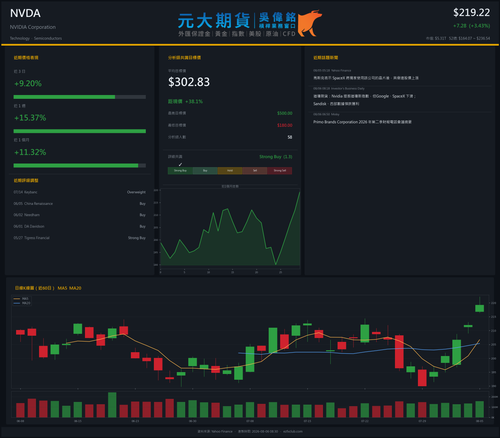Screen dimensions: 500x438
Task: Click the low target price $180.00
Action: 285,125
